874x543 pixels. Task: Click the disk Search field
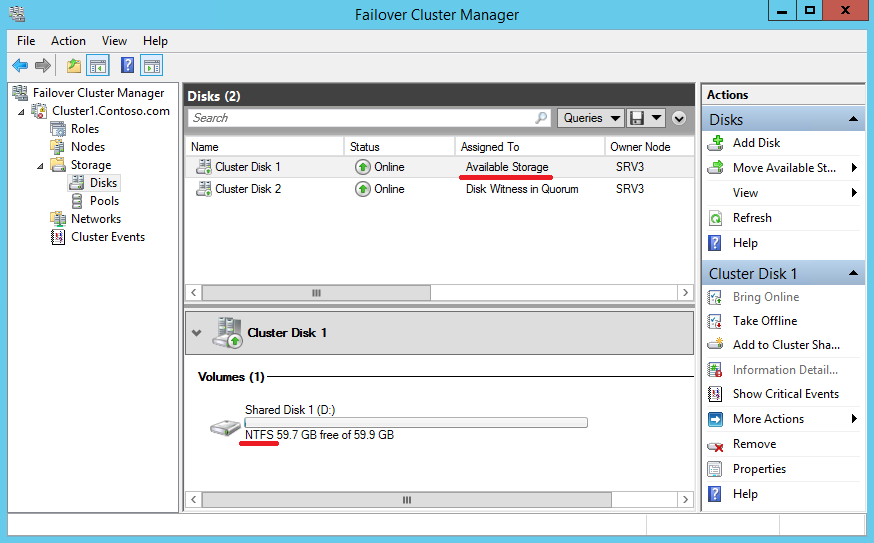point(360,118)
